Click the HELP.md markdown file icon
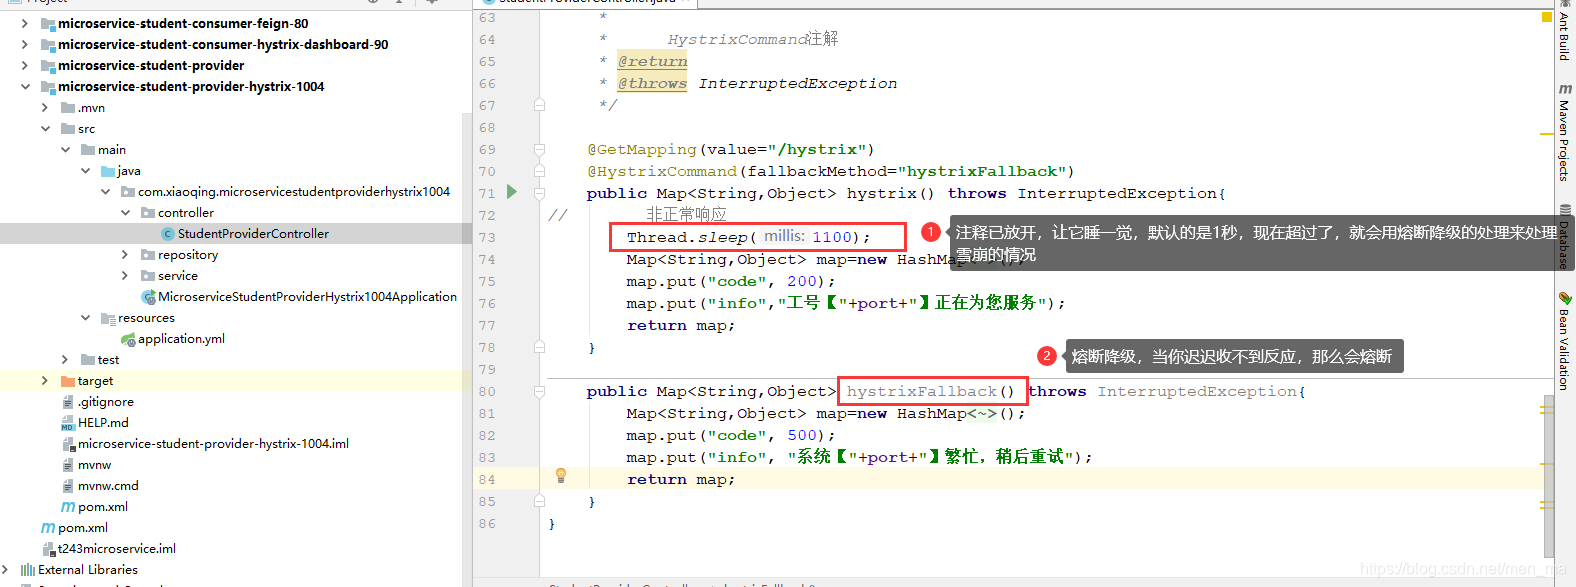The image size is (1576, 587). (x=68, y=423)
